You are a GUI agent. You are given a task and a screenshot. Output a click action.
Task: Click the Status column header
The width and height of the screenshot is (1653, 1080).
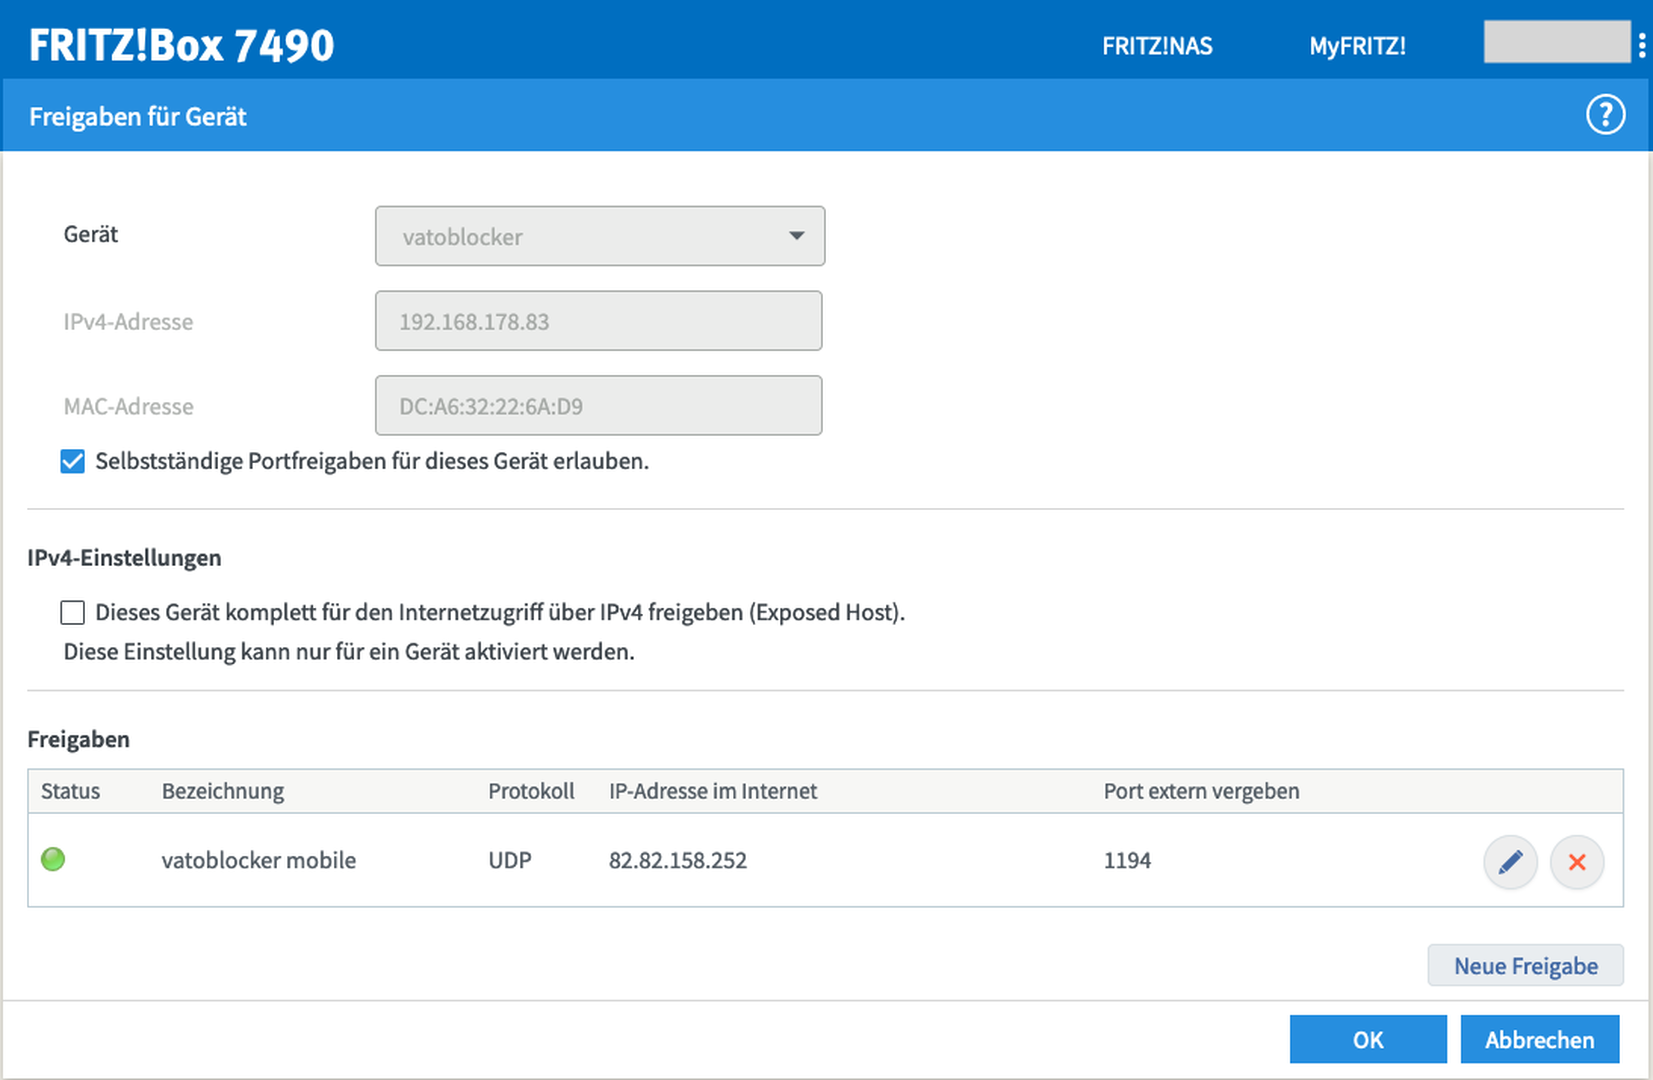pos(70,791)
